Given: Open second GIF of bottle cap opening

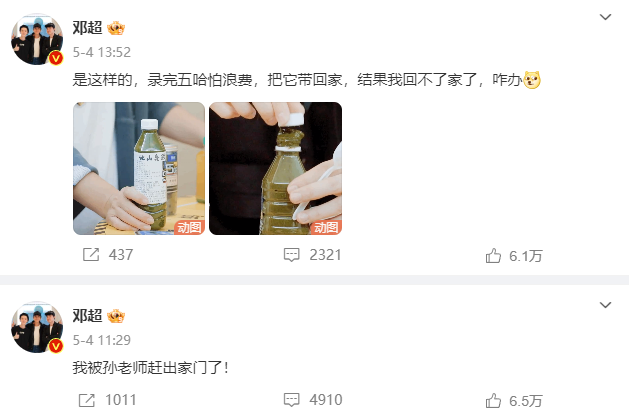Looking at the screenshot, I should [276, 168].
